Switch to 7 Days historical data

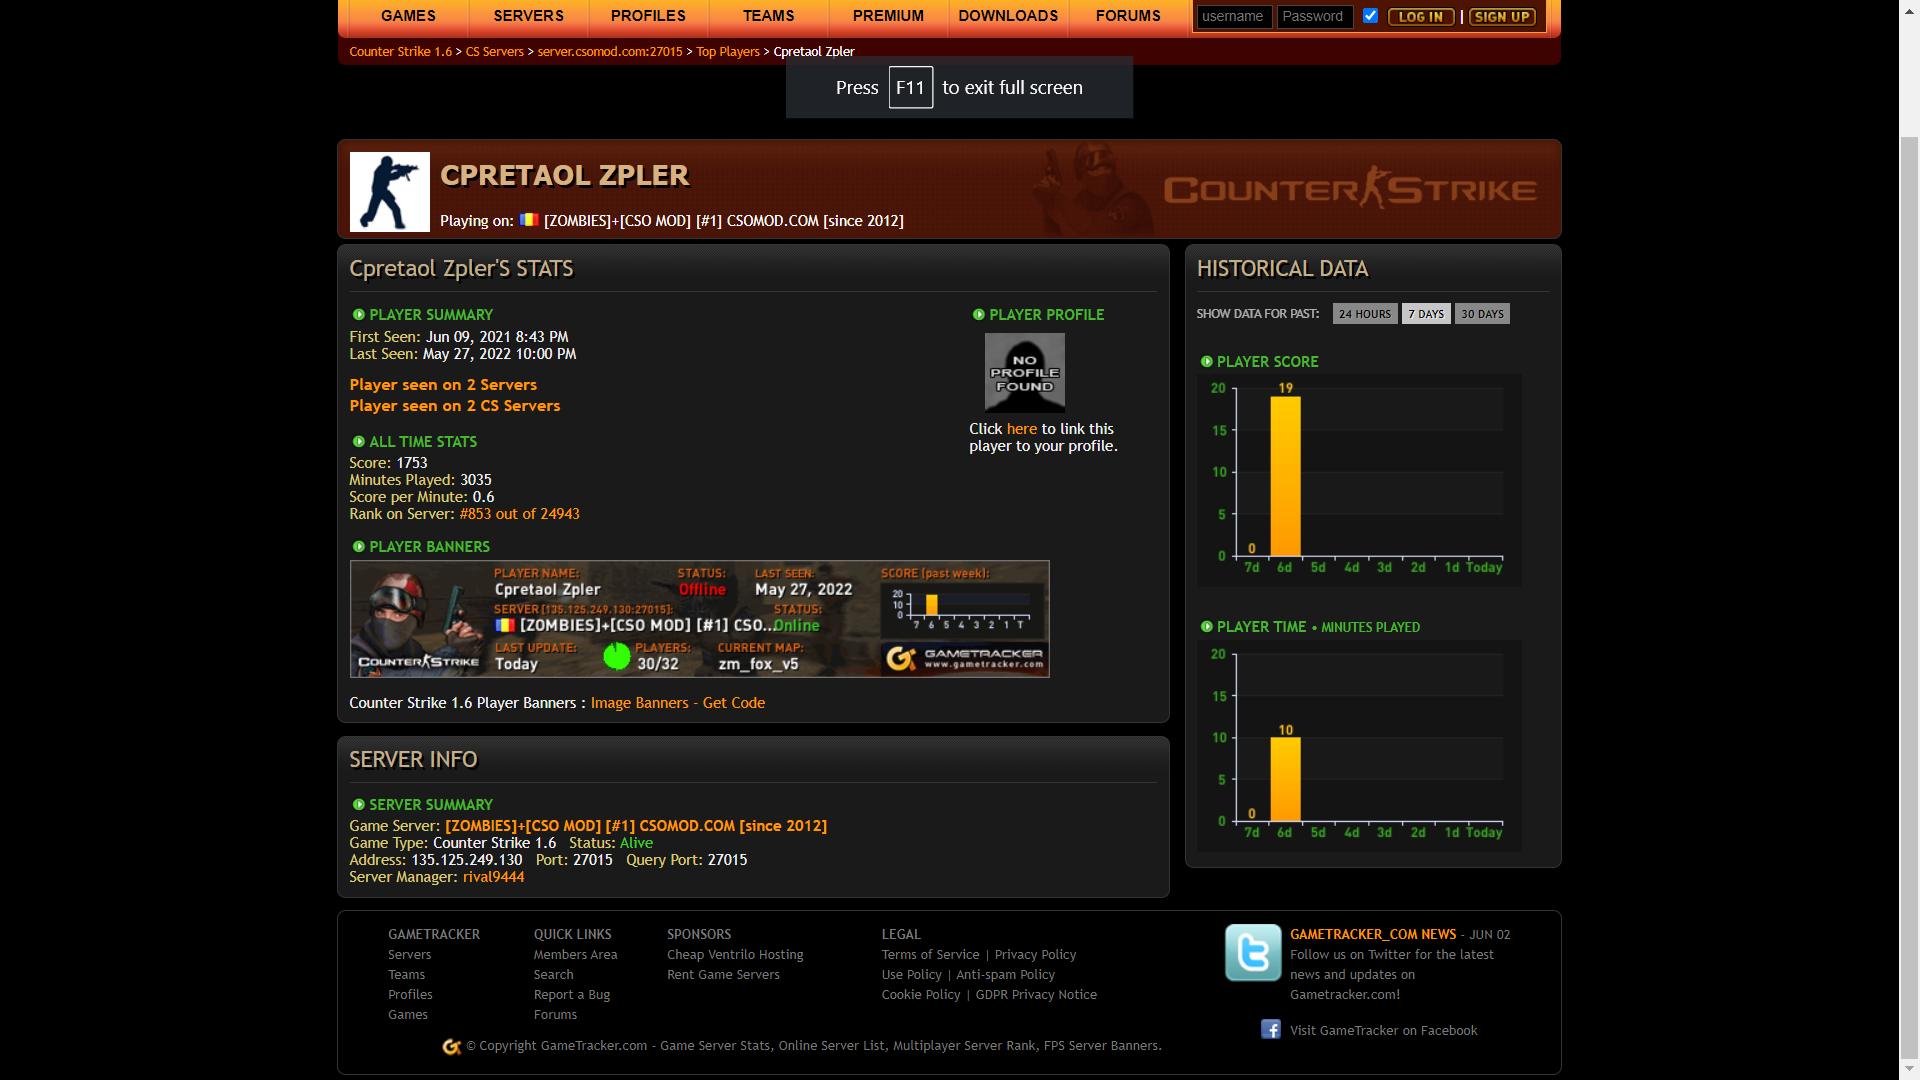point(1425,314)
